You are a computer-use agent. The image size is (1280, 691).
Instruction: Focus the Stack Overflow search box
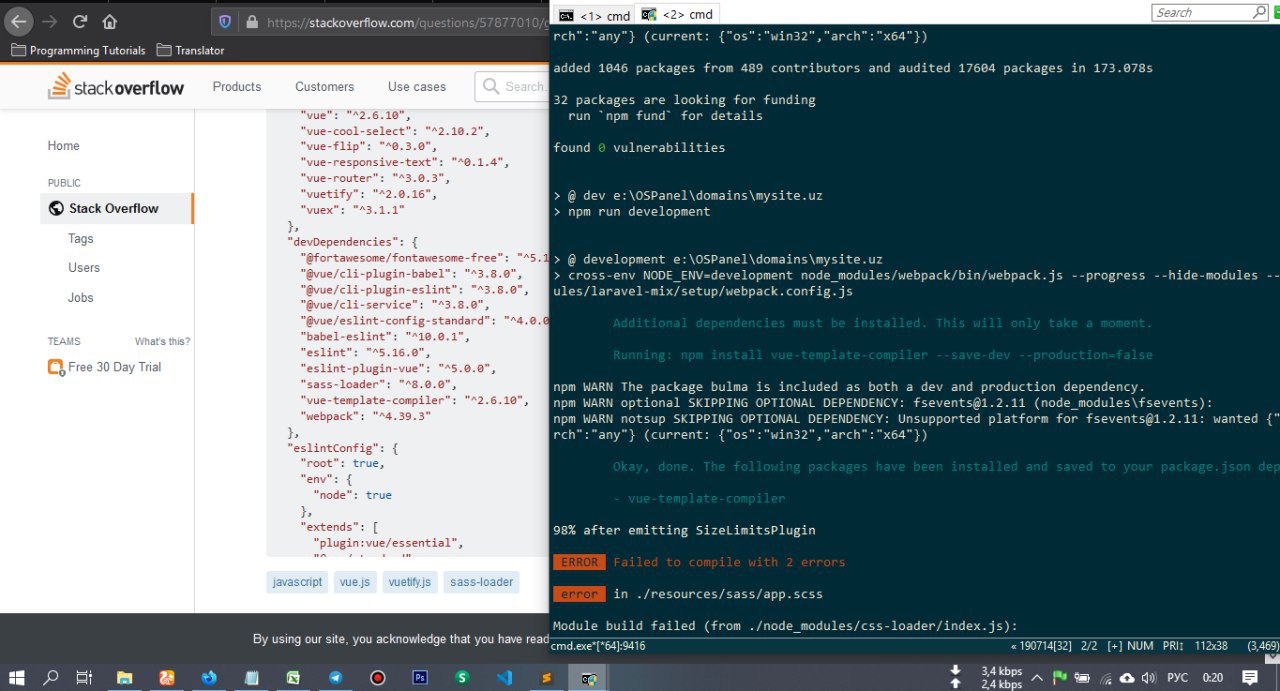pyautogui.click(x=512, y=87)
